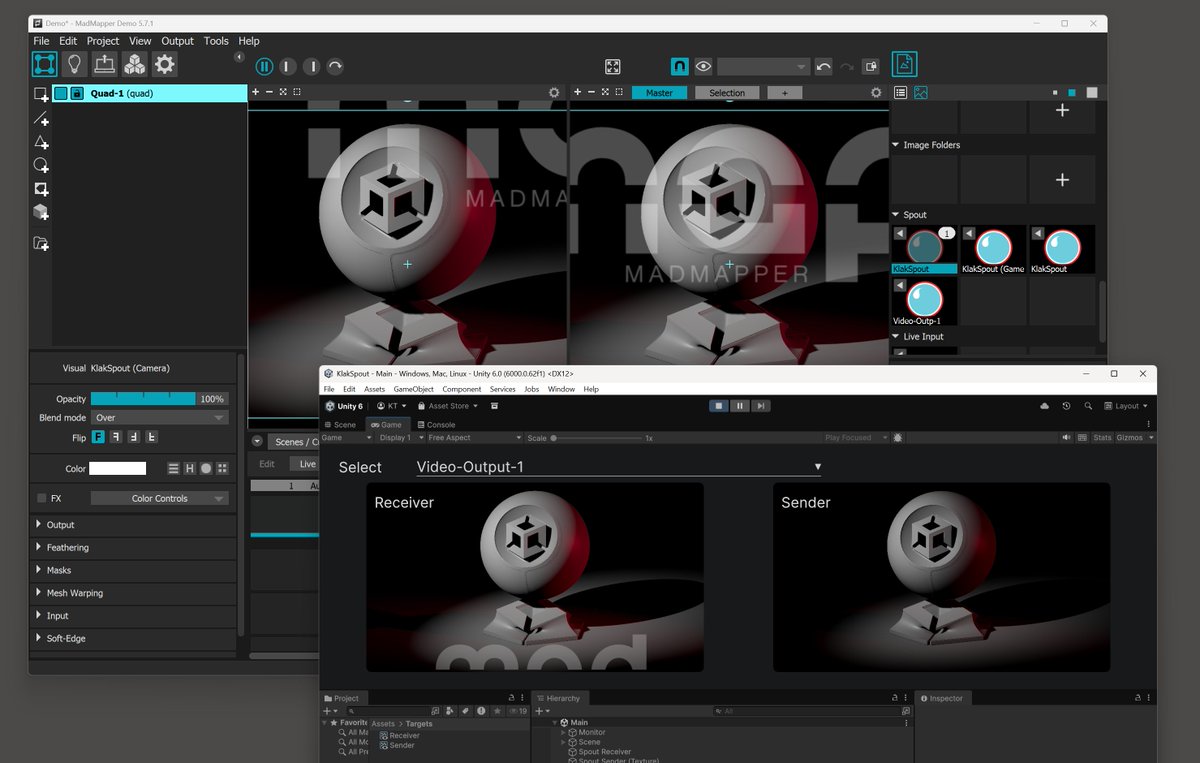The height and width of the screenshot is (763, 1200).
Task: Select the medium cyan thumbnail size square
Action: point(1072,93)
